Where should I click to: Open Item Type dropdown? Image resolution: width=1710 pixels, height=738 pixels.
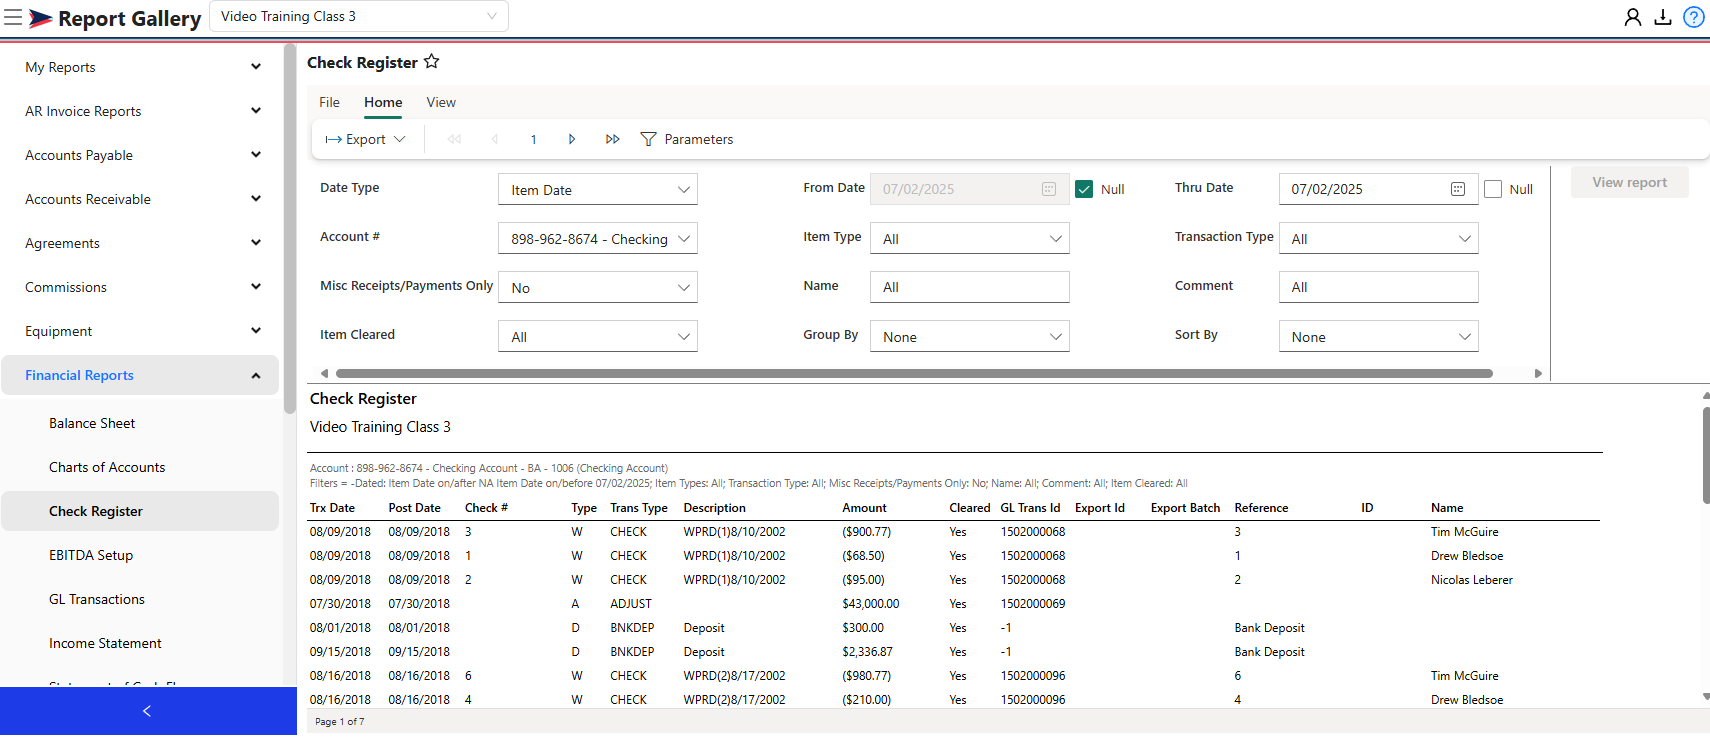[x=970, y=238]
